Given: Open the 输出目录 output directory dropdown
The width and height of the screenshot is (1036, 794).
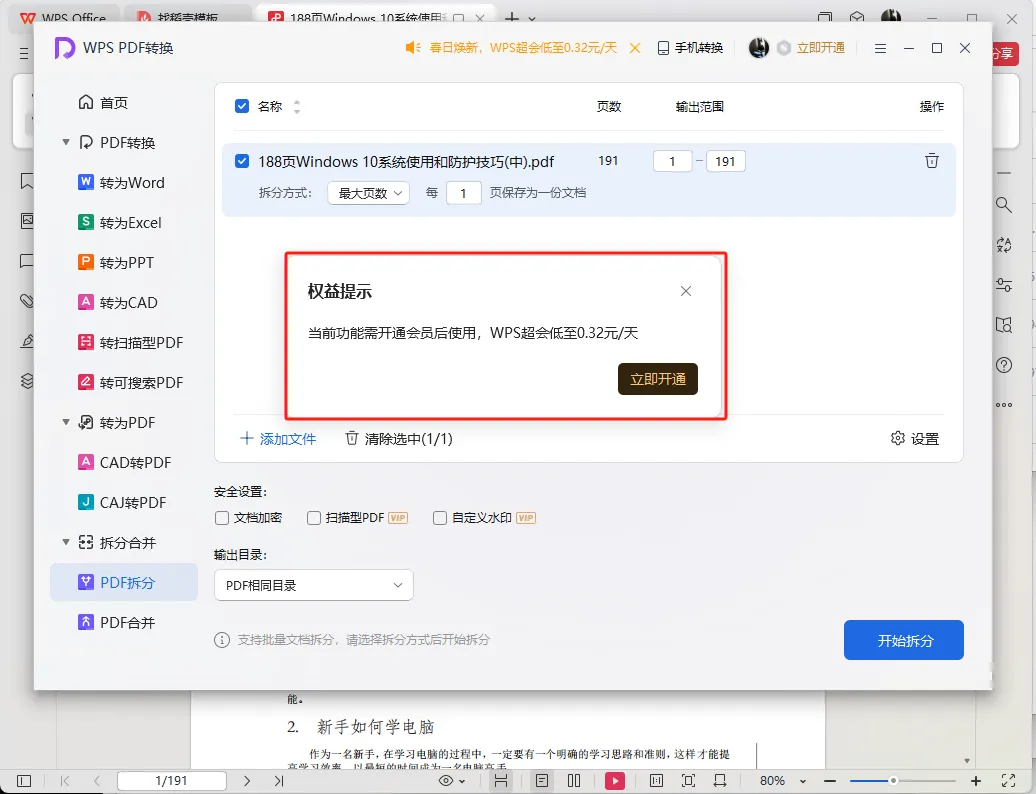Looking at the screenshot, I should click(x=313, y=585).
